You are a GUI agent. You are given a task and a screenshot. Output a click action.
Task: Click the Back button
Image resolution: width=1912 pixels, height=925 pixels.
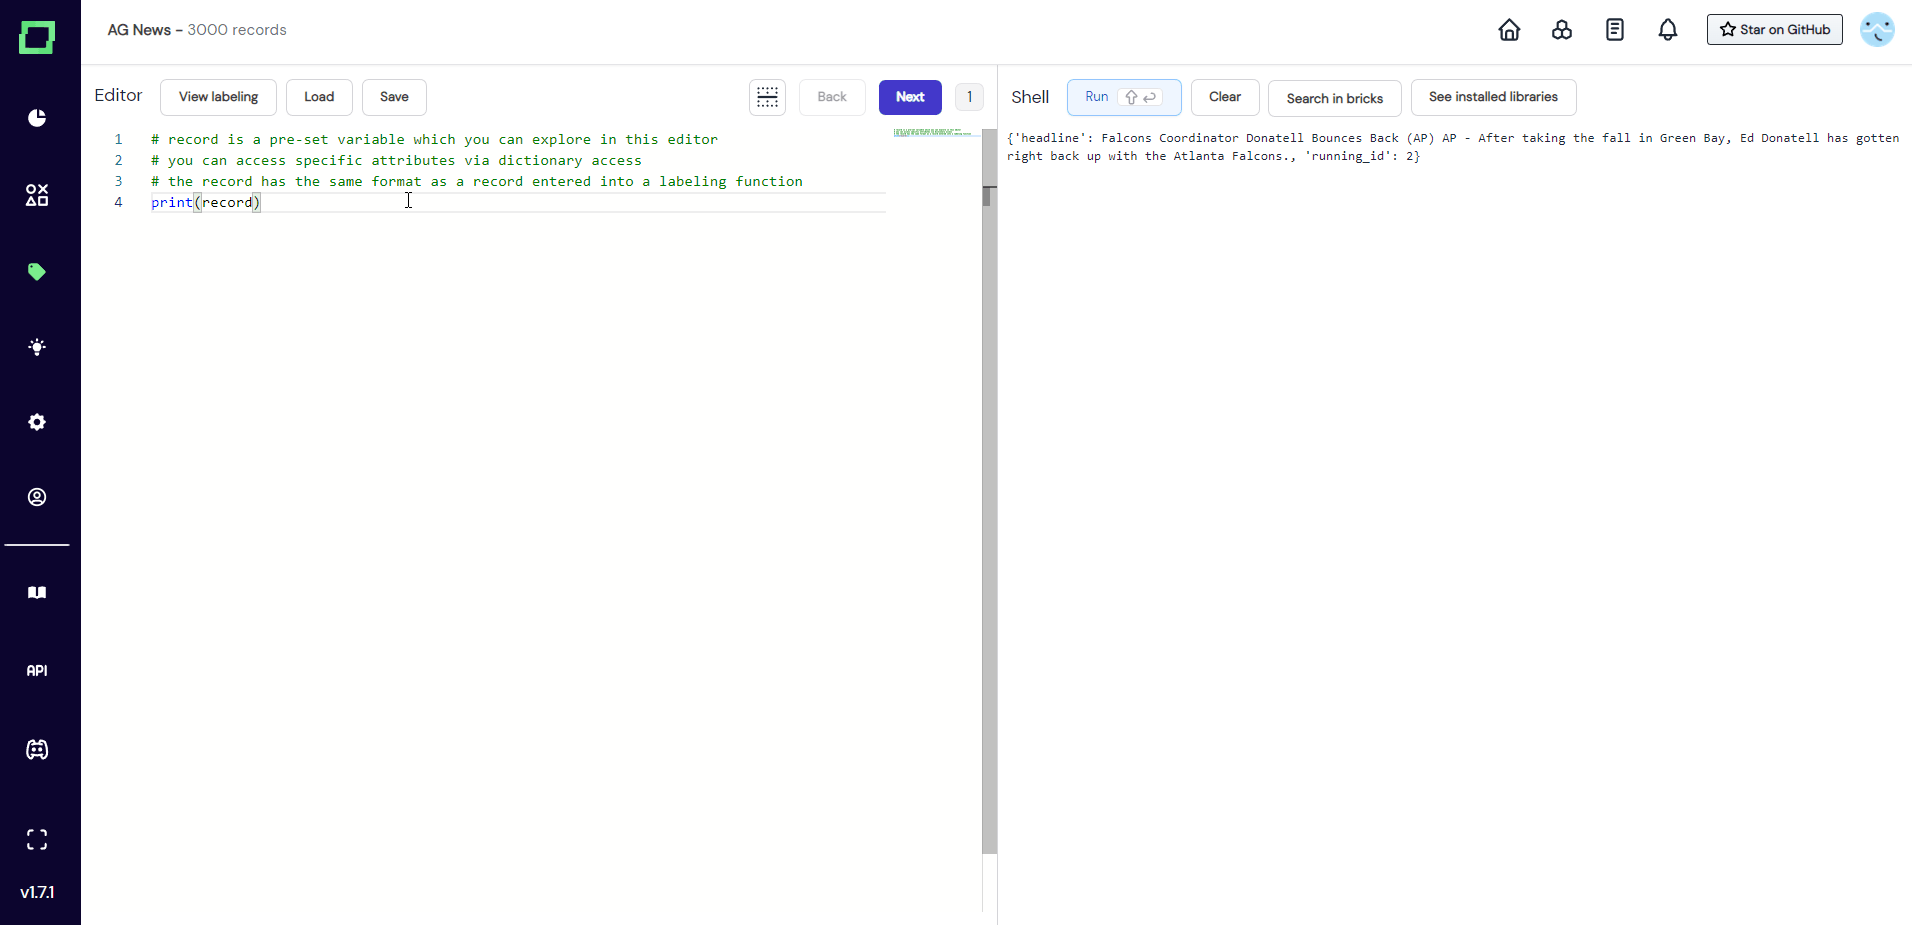tap(832, 97)
